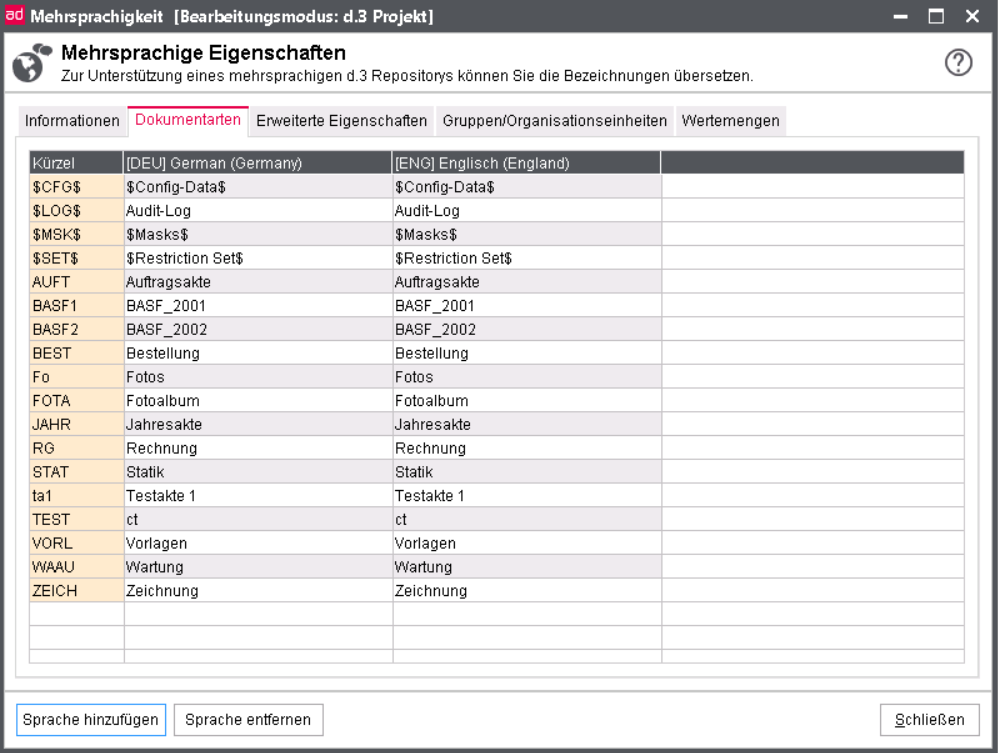Edit English cell Jahresakte

(527, 425)
